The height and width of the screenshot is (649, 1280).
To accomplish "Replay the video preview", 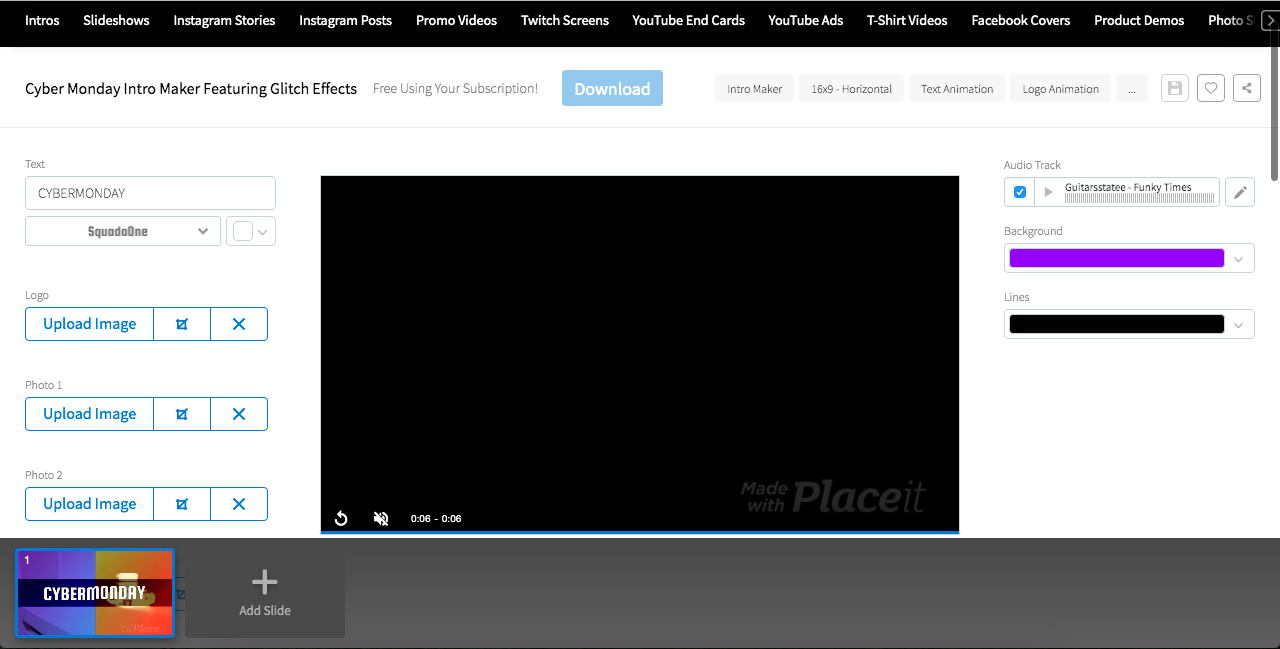I will click(x=341, y=518).
